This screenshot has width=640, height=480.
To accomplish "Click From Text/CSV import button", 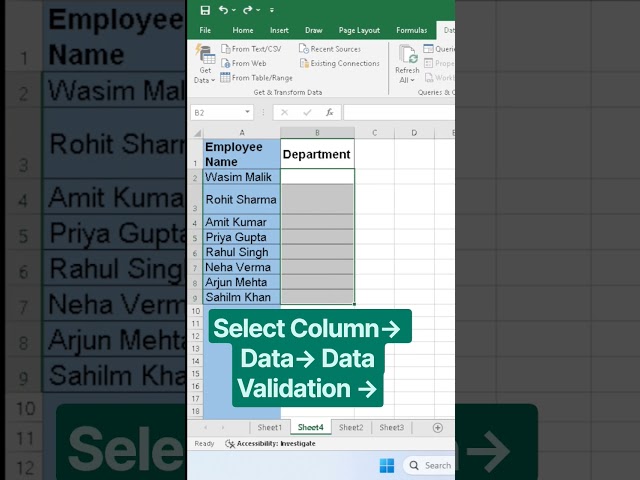I will coord(251,49).
